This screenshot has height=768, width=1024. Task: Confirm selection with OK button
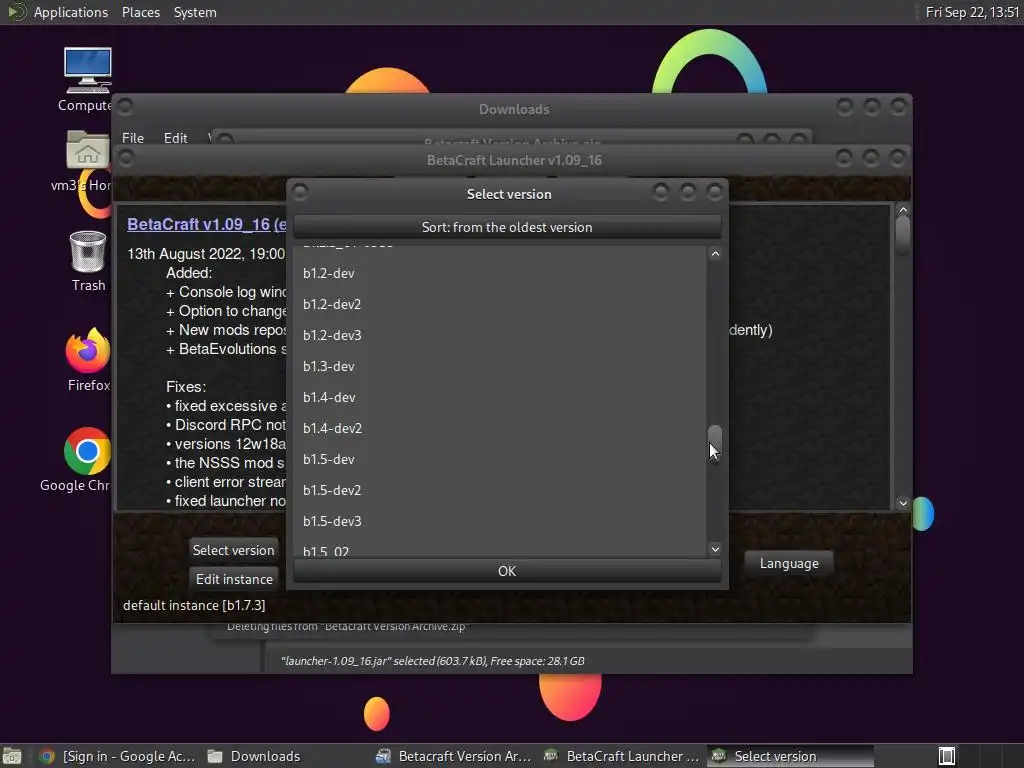point(507,571)
